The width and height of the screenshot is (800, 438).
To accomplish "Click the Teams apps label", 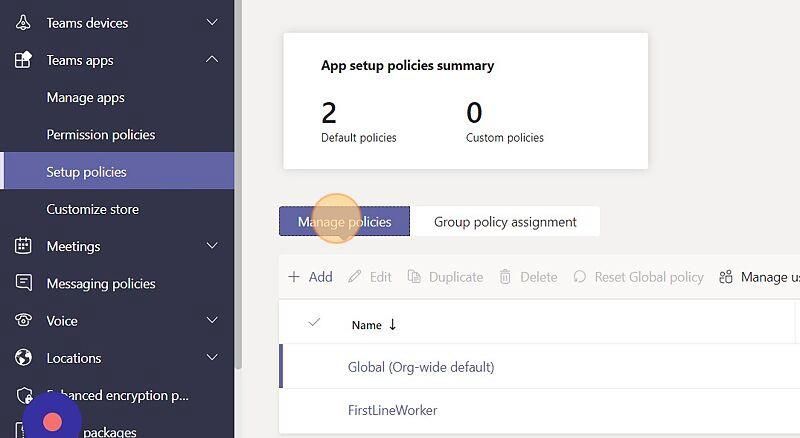I will (80, 60).
